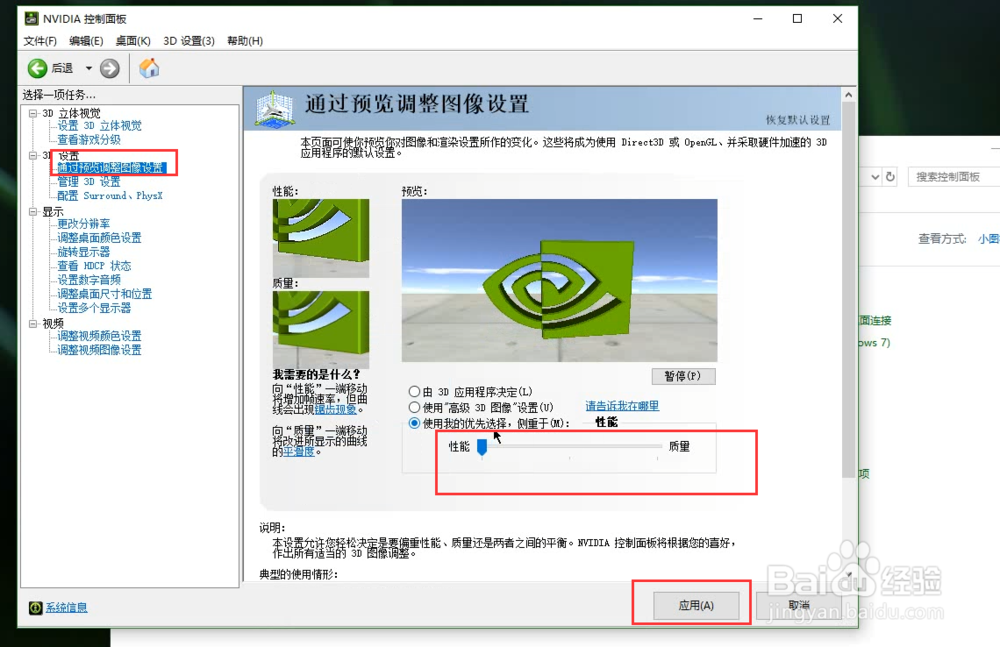Image resolution: width=1000 pixels, height=647 pixels.
Task: Select 调整桌面颜色设置 in tree
Action: pyautogui.click(x=99, y=238)
